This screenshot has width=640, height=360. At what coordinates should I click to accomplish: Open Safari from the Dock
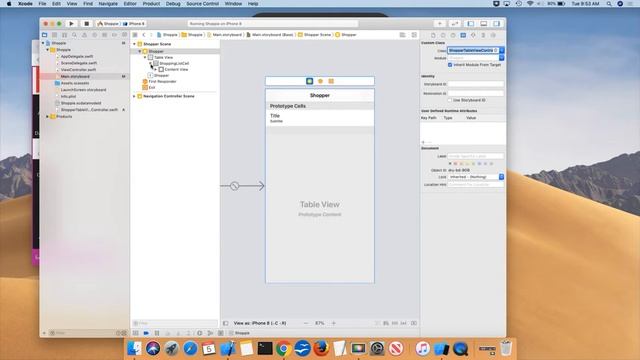coord(190,348)
